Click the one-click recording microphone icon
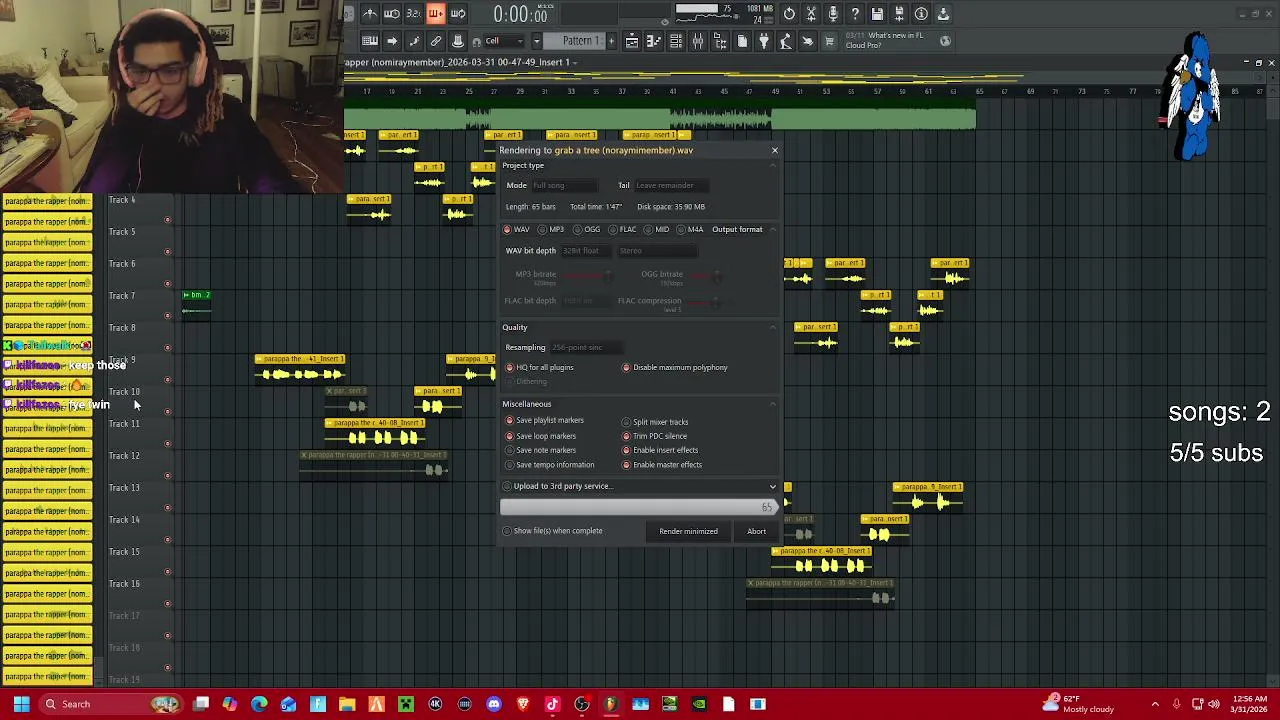 point(833,14)
